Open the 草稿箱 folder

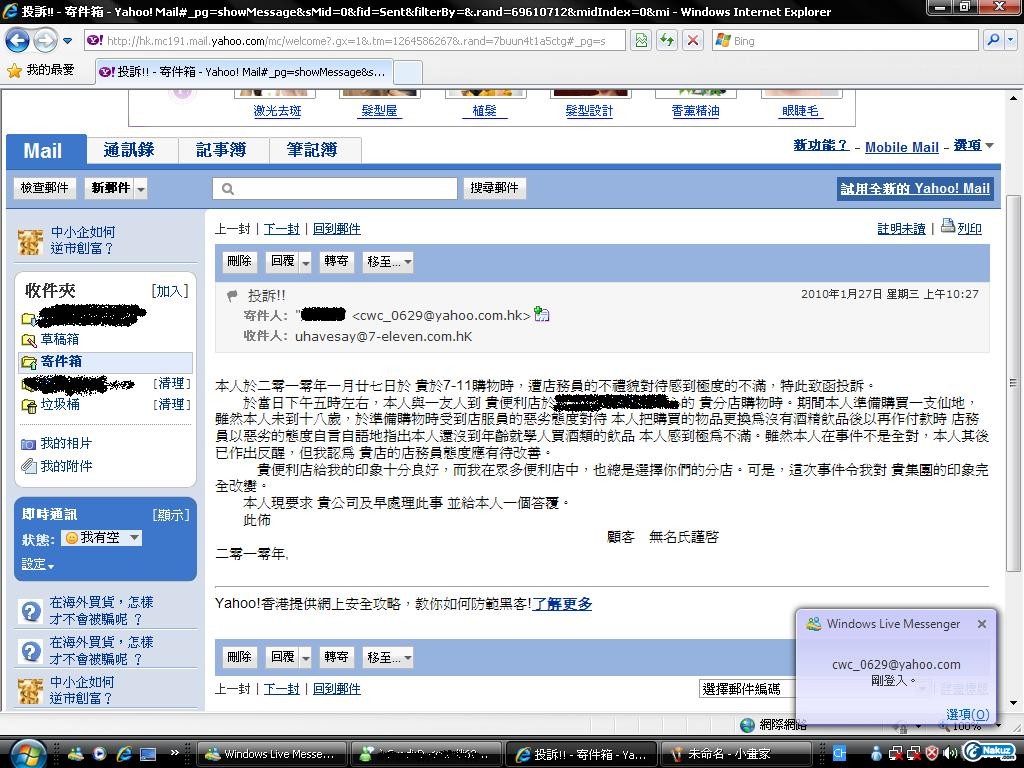coord(59,340)
